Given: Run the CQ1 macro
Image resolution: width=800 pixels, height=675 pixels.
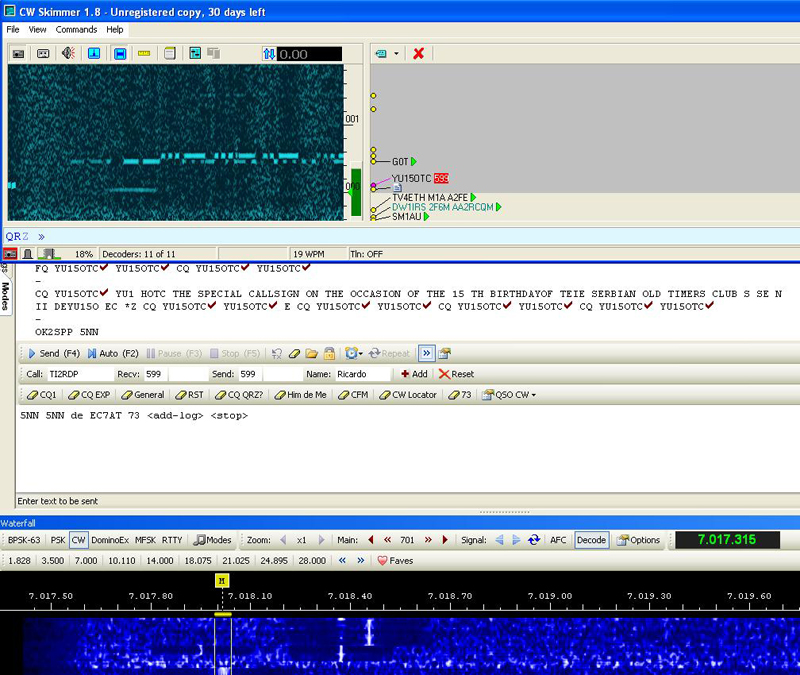Looking at the screenshot, I should (x=42, y=395).
